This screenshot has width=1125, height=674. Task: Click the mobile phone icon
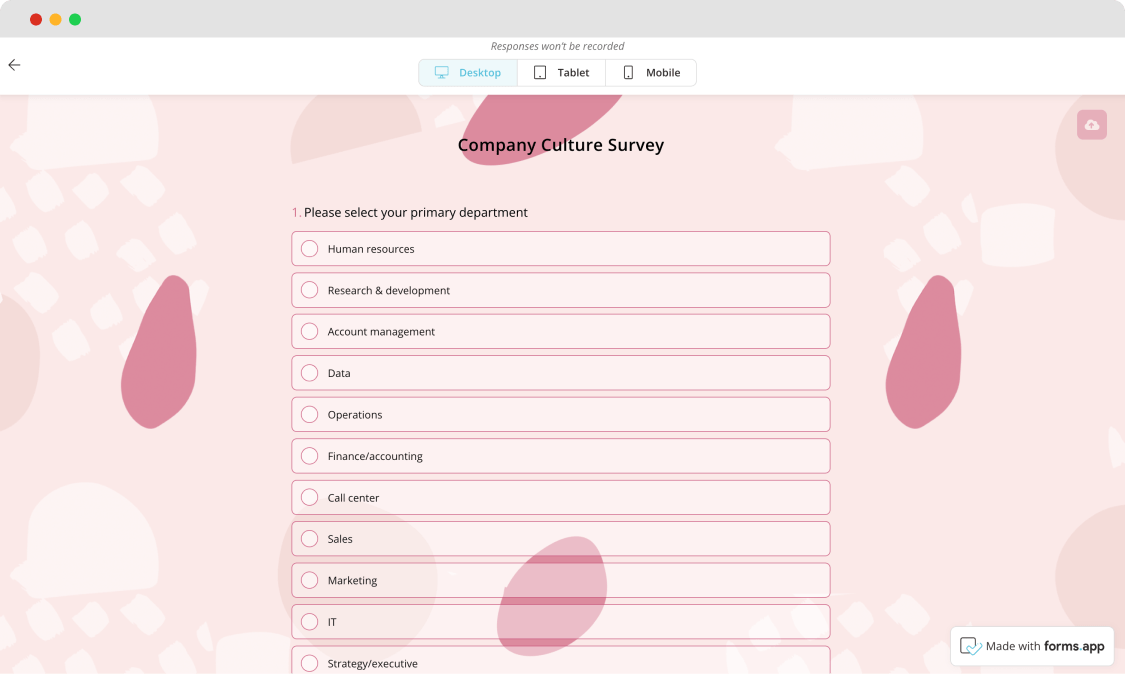(x=628, y=73)
